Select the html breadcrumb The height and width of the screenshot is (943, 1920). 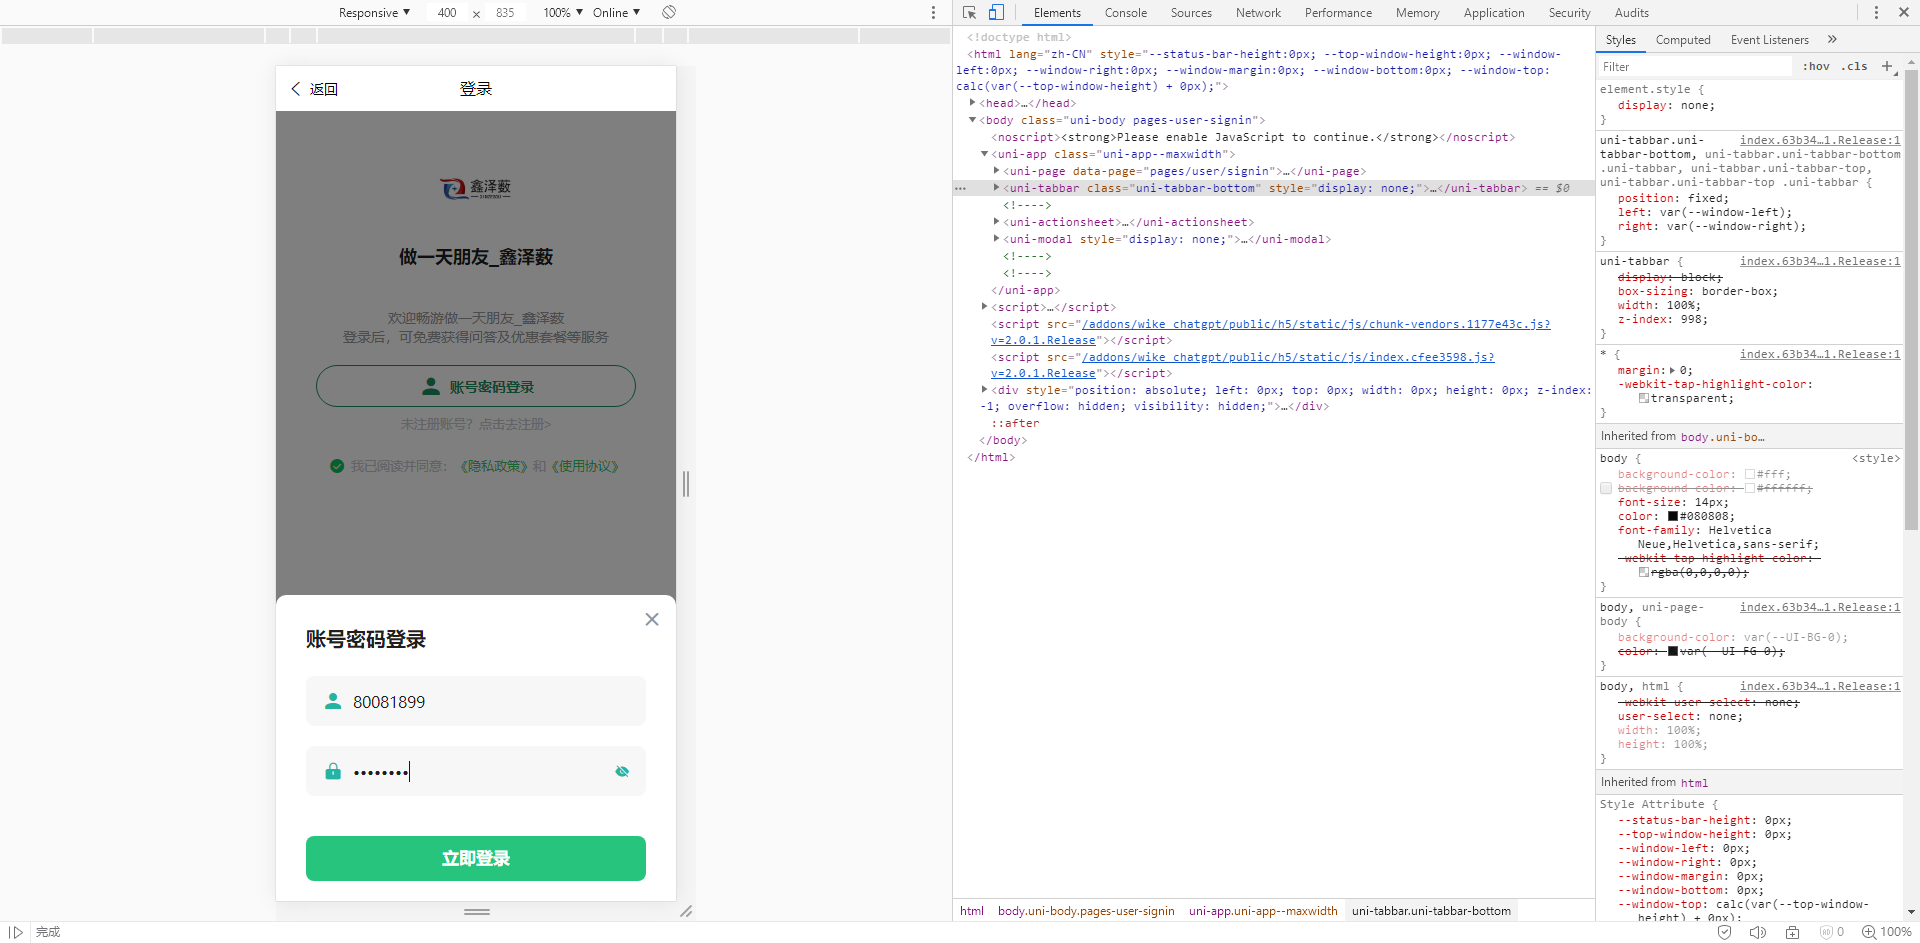pyautogui.click(x=972, y=910)
